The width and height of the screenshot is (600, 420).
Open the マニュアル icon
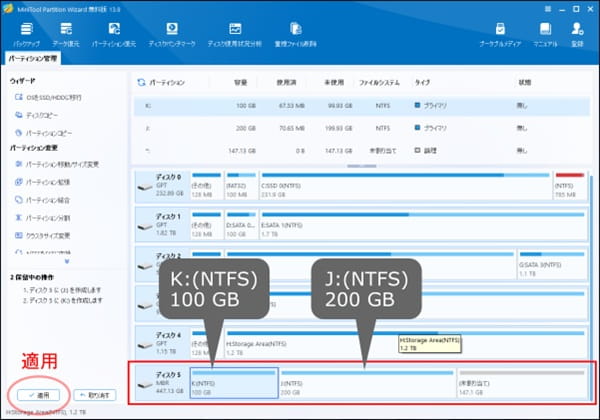545,35
